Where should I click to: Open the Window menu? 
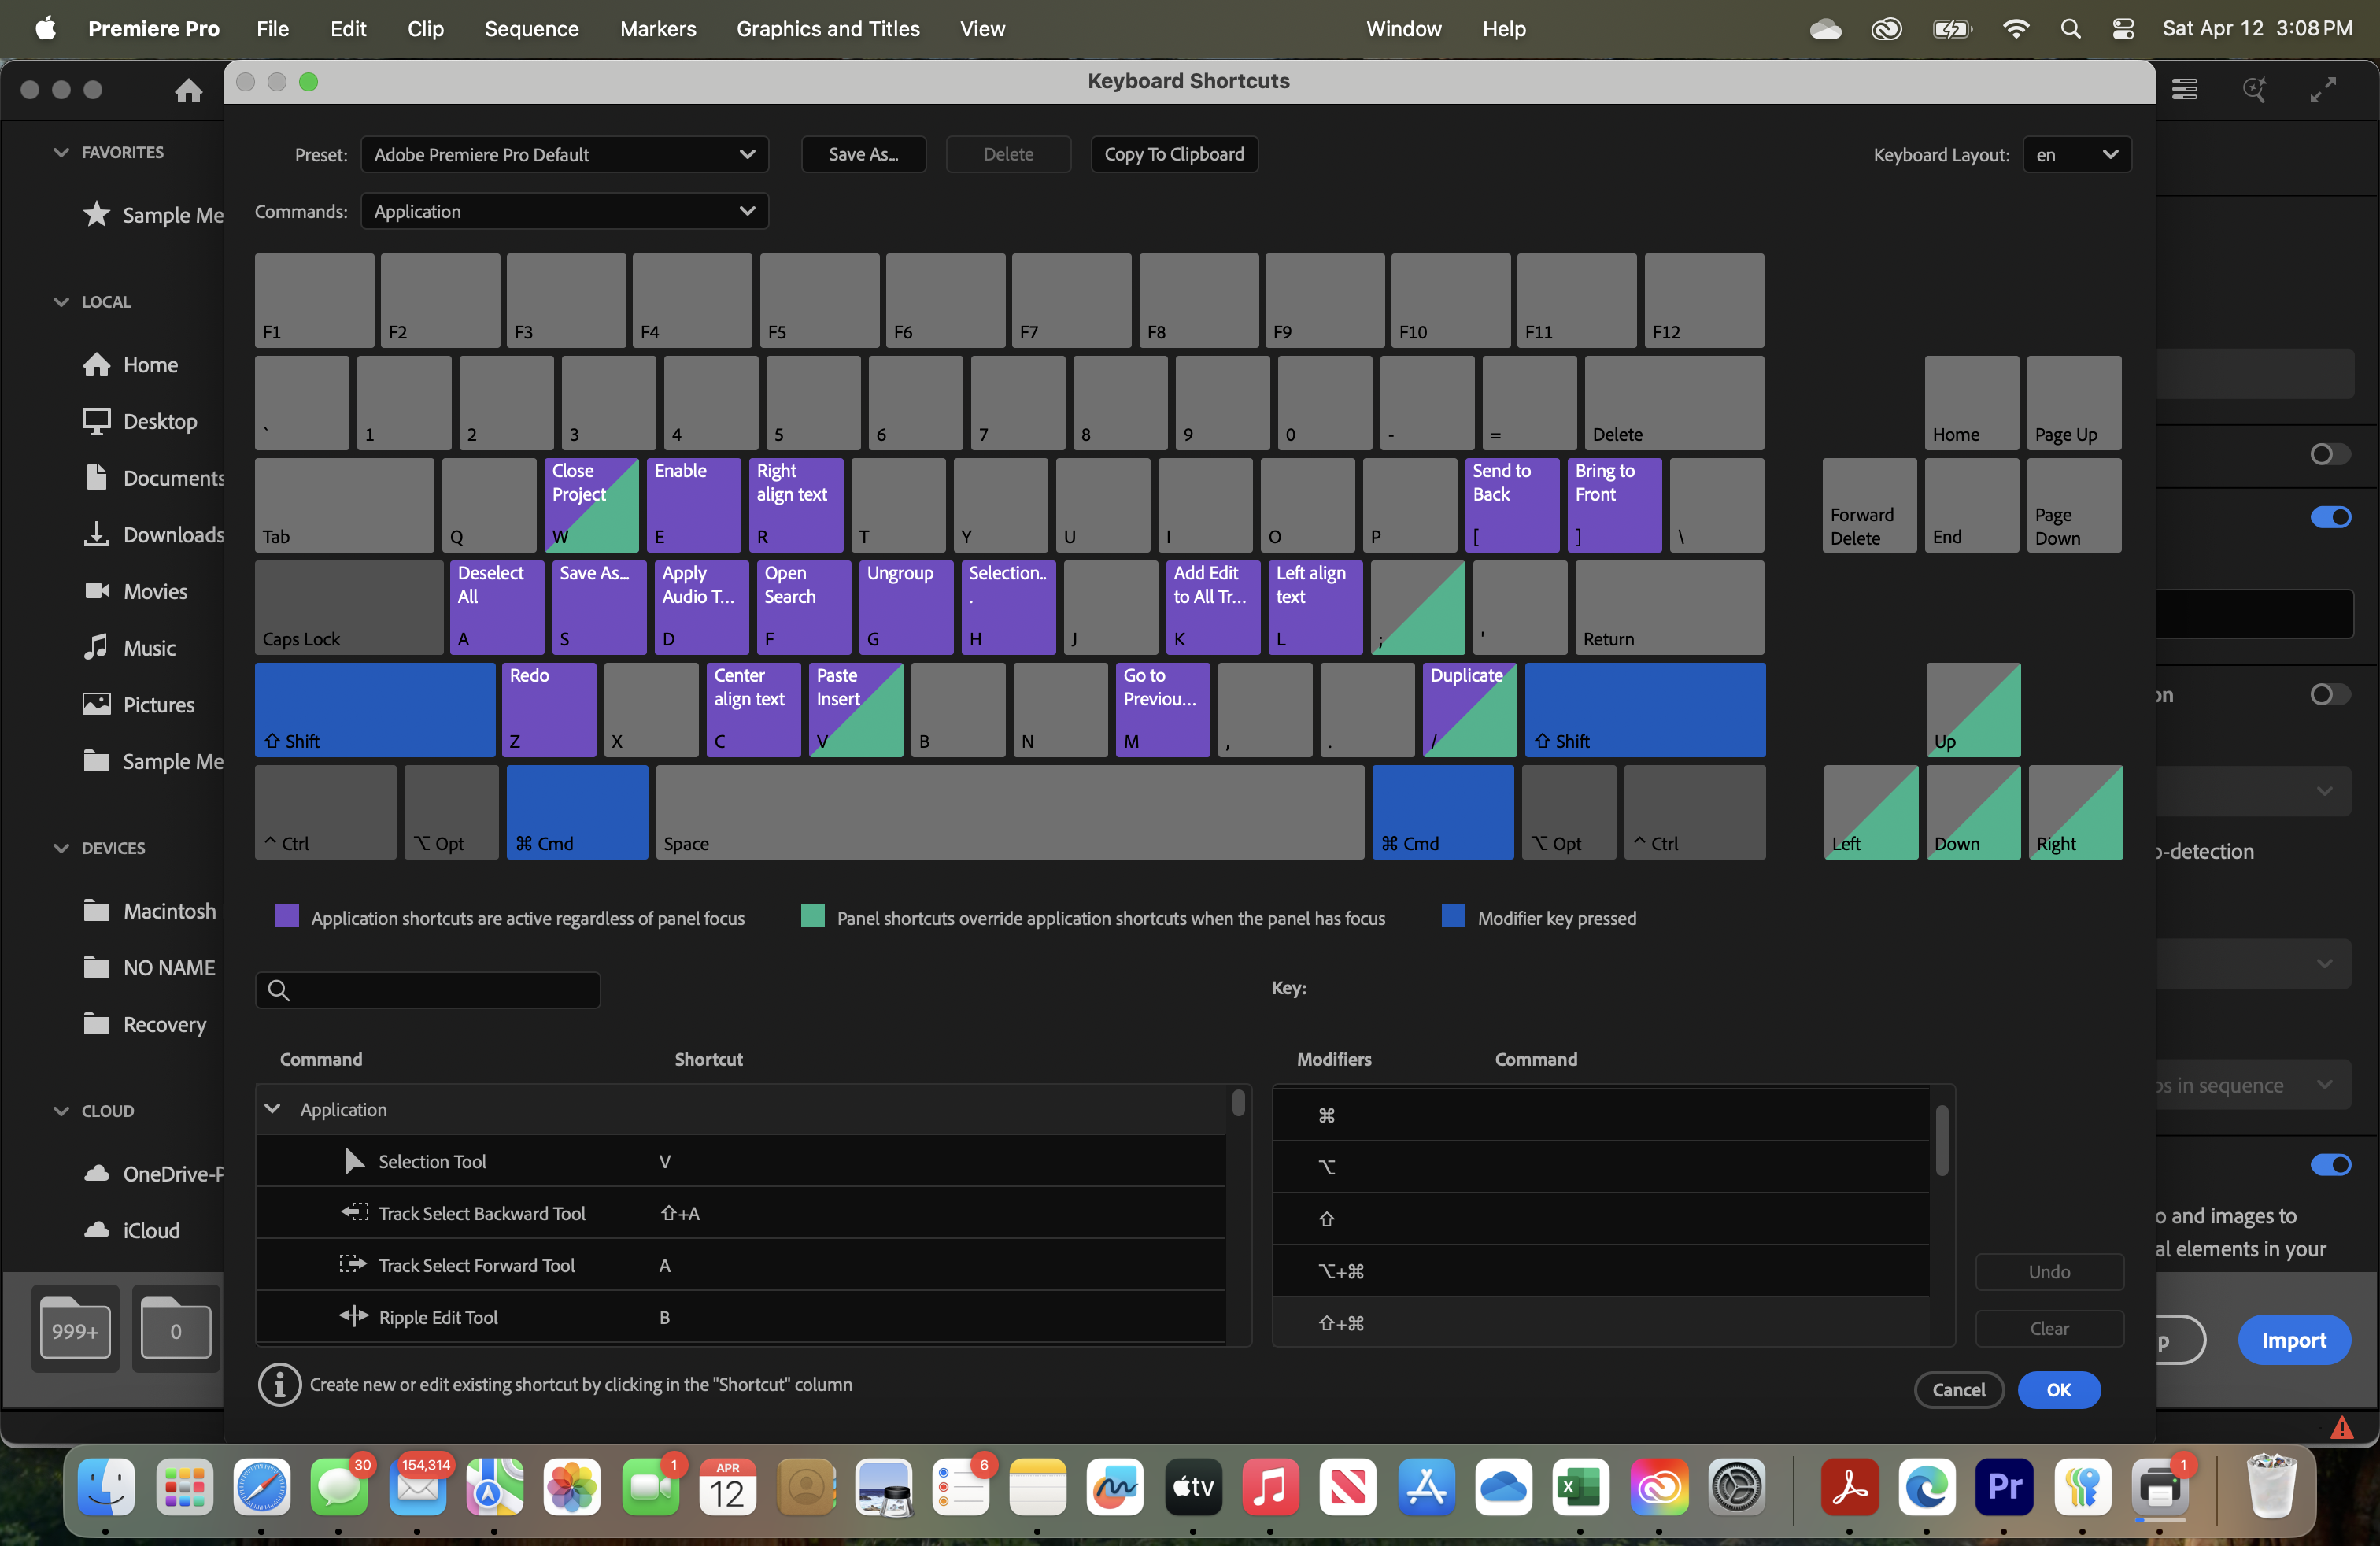click(1403, 29)
